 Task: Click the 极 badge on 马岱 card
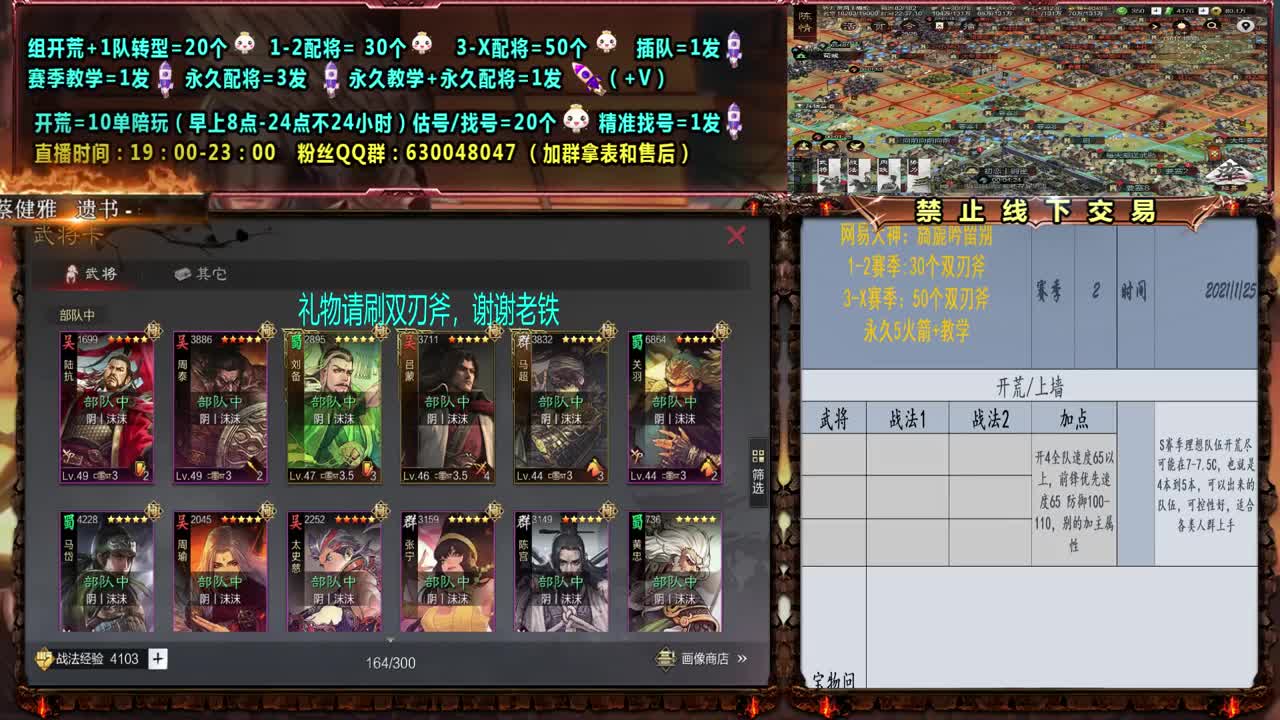click(x=153, y=511)
